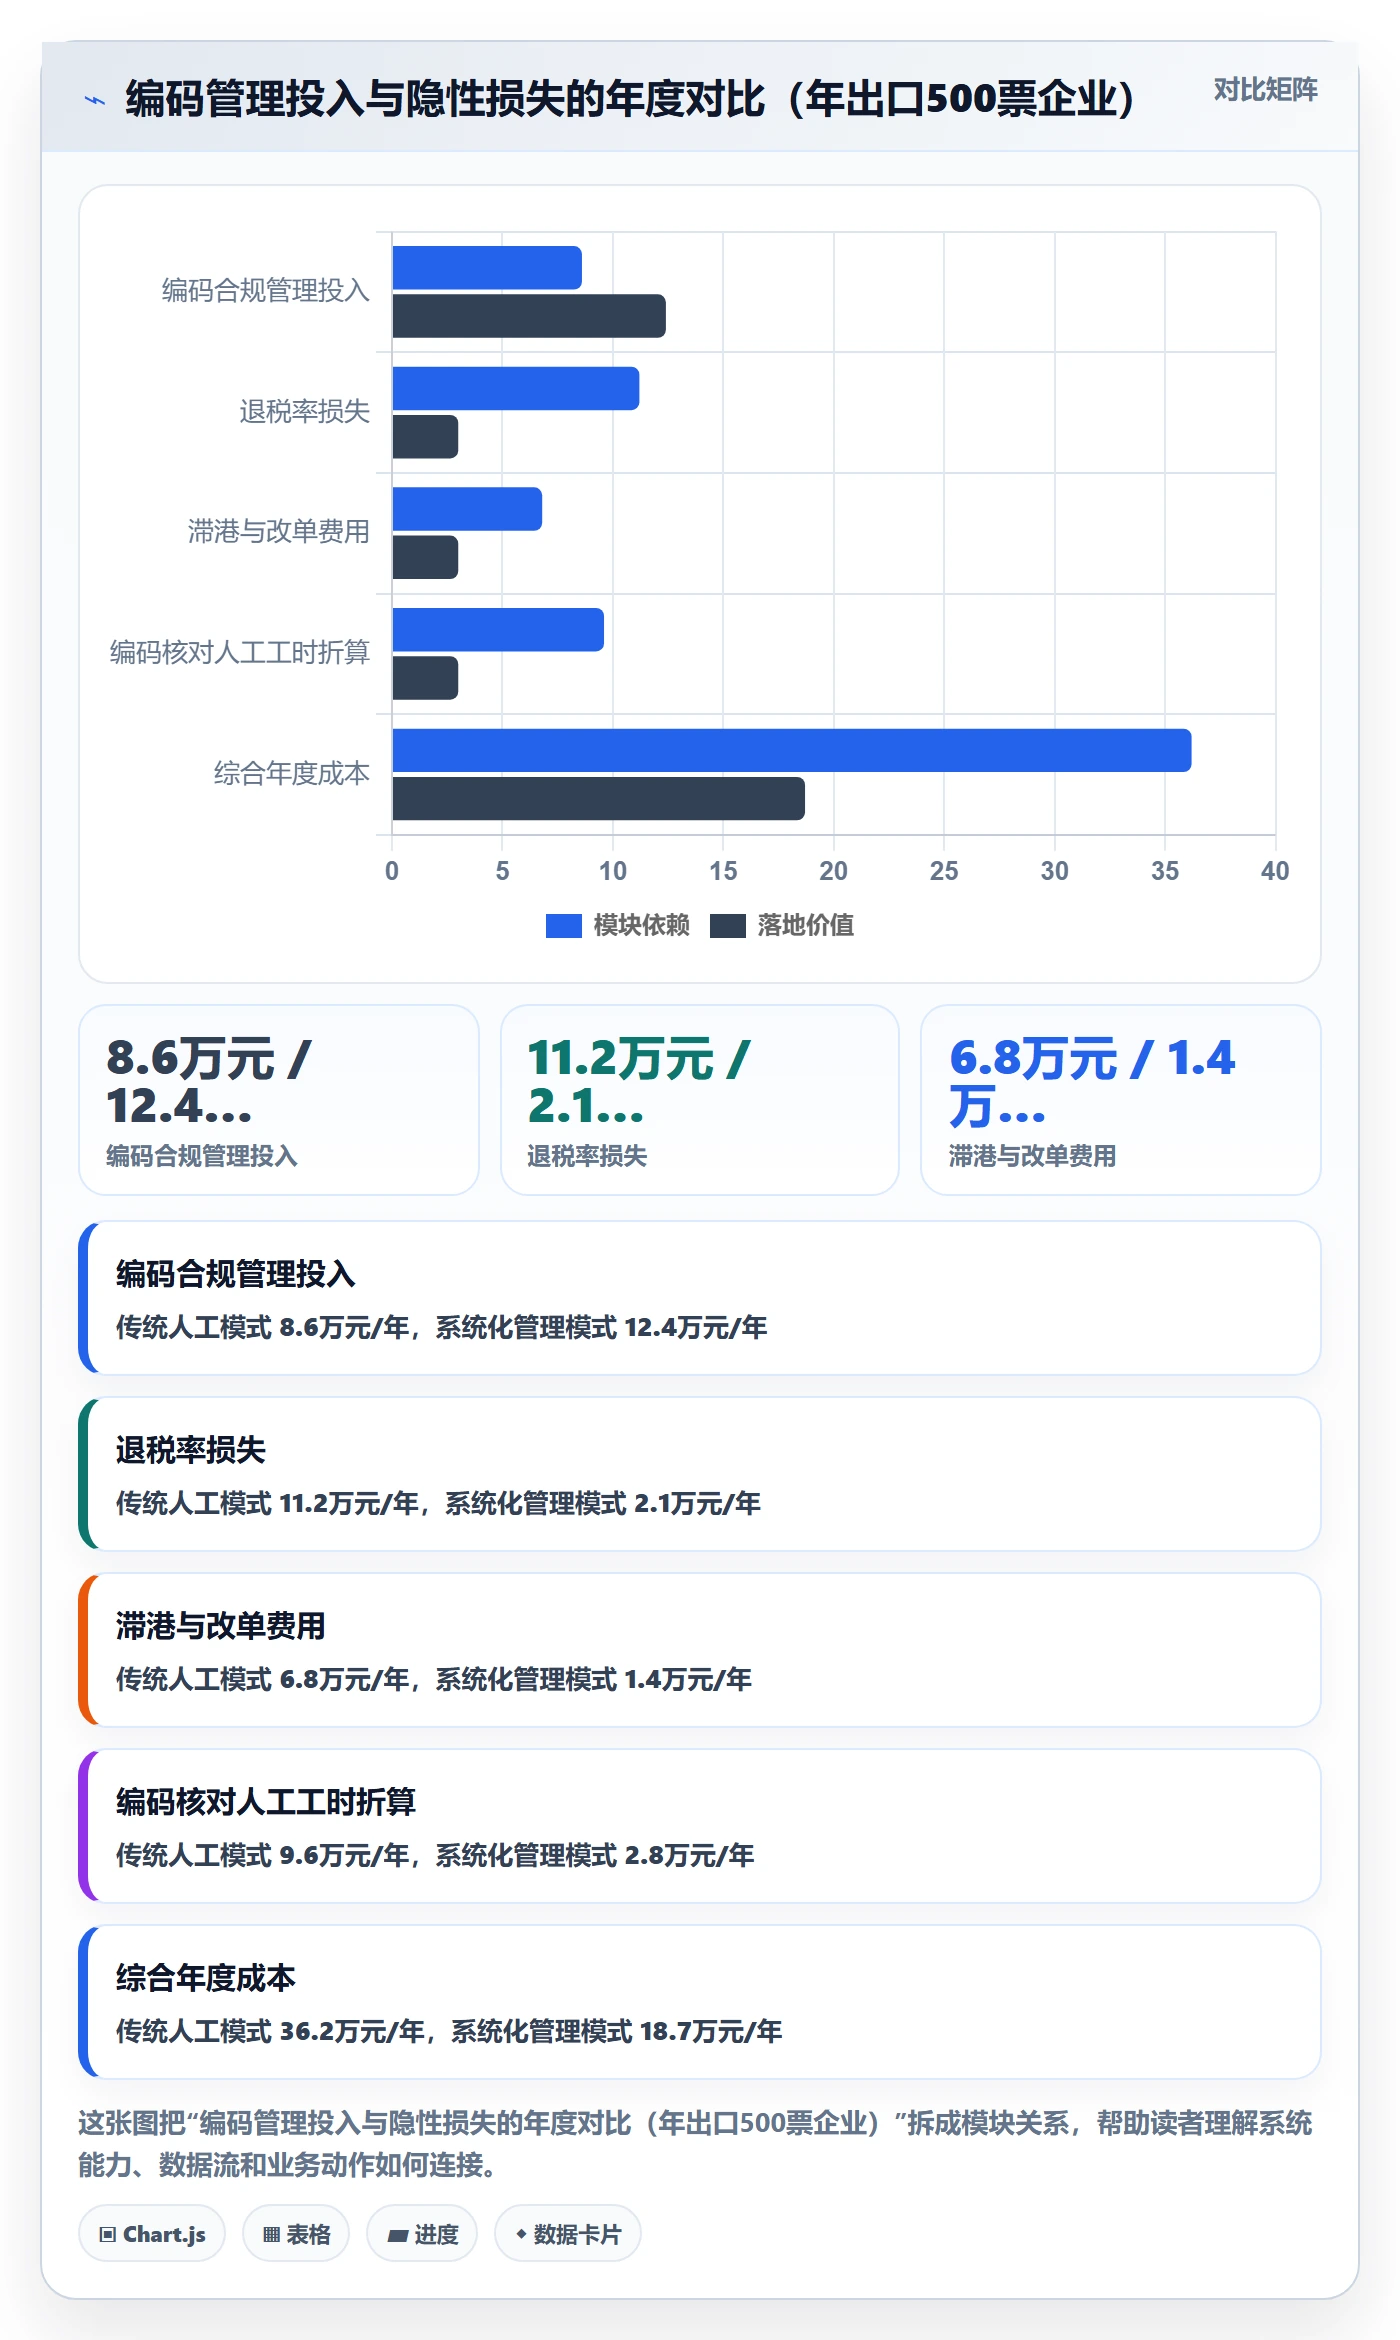
Task: Click the 进度 tag chip
Action: [x=422, y=2233]
